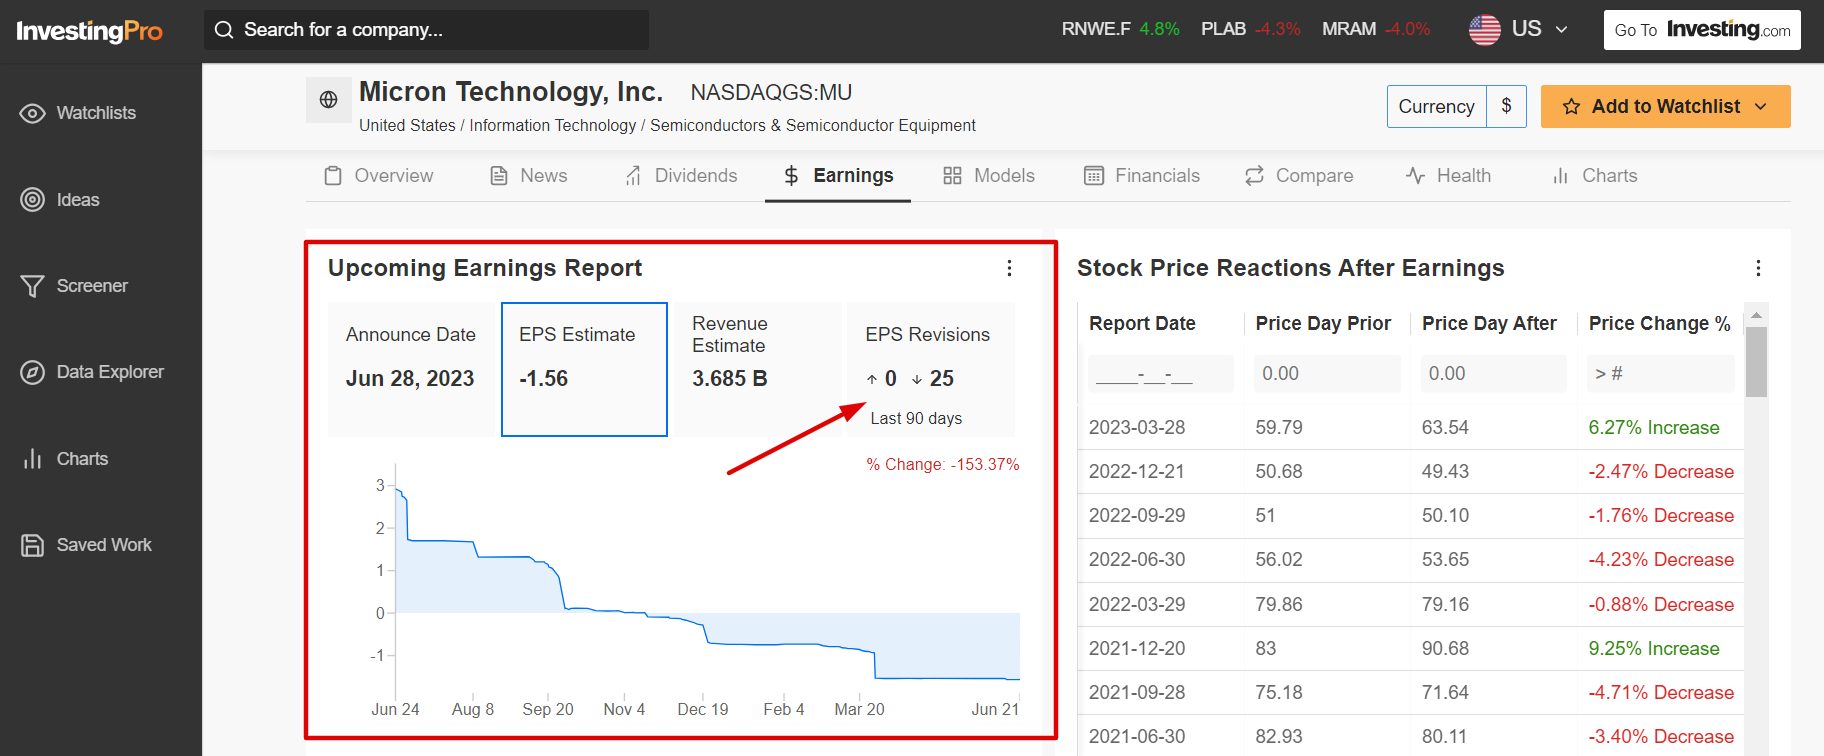Switch to the Earnings tab

[838, 176]
